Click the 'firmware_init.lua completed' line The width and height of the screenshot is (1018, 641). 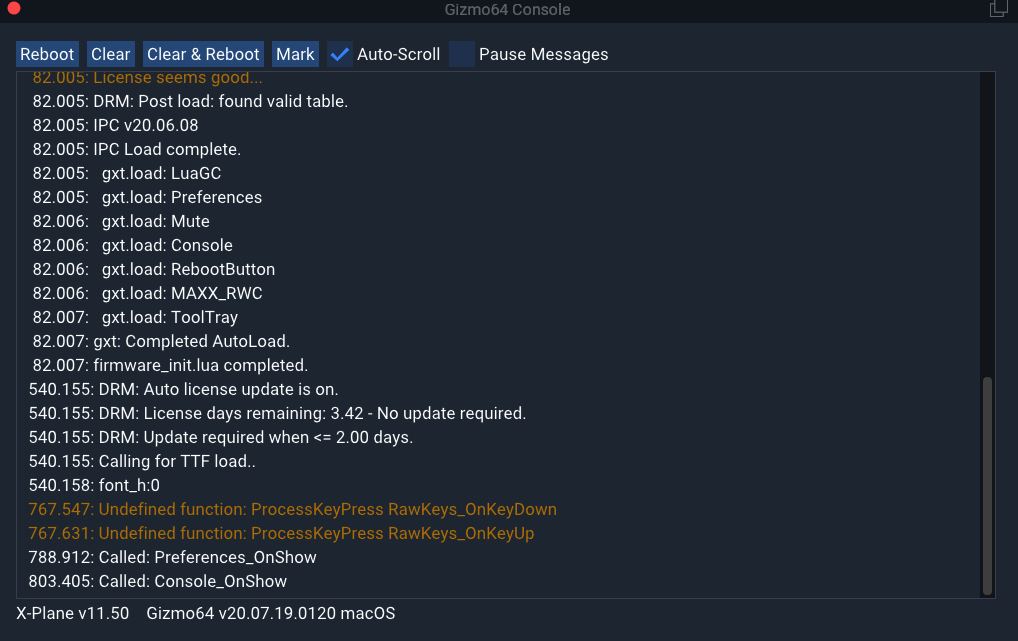(x=170, y=365)
